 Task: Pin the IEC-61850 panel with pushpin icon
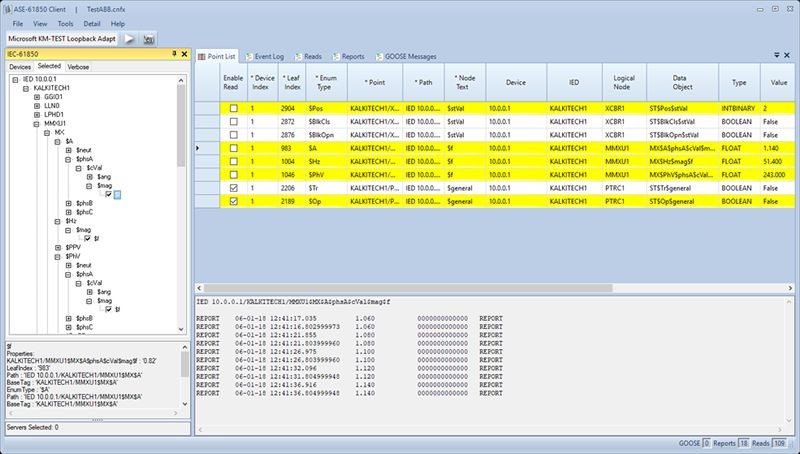174,52
